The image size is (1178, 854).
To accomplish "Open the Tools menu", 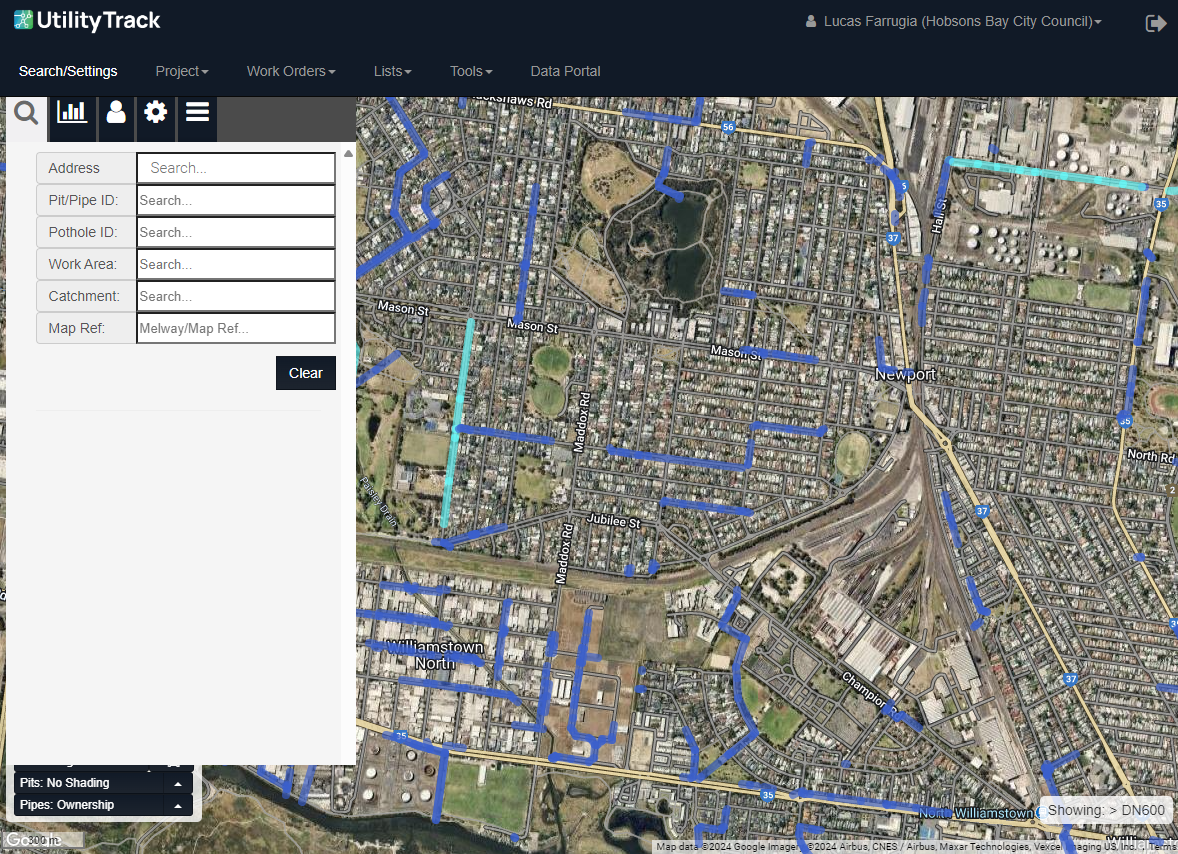I will 471,71.
